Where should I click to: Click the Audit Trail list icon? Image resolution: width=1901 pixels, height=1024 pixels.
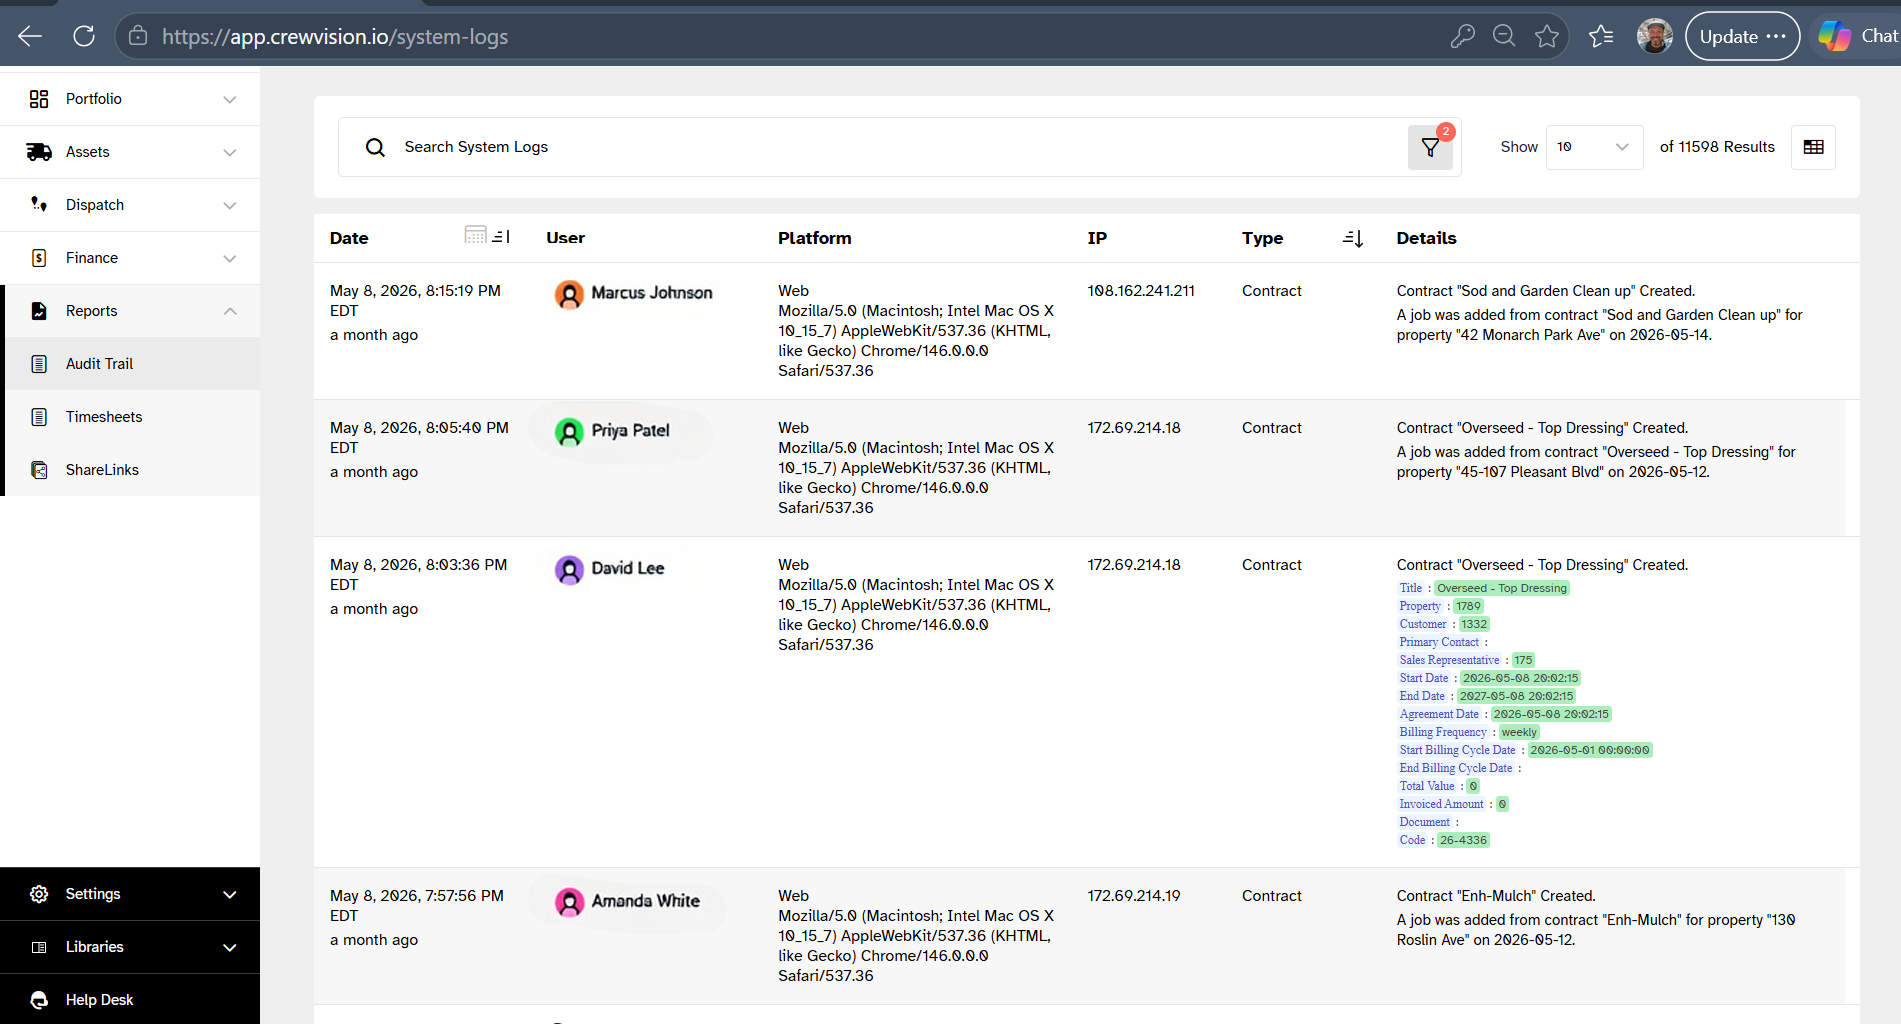(39, 364)
